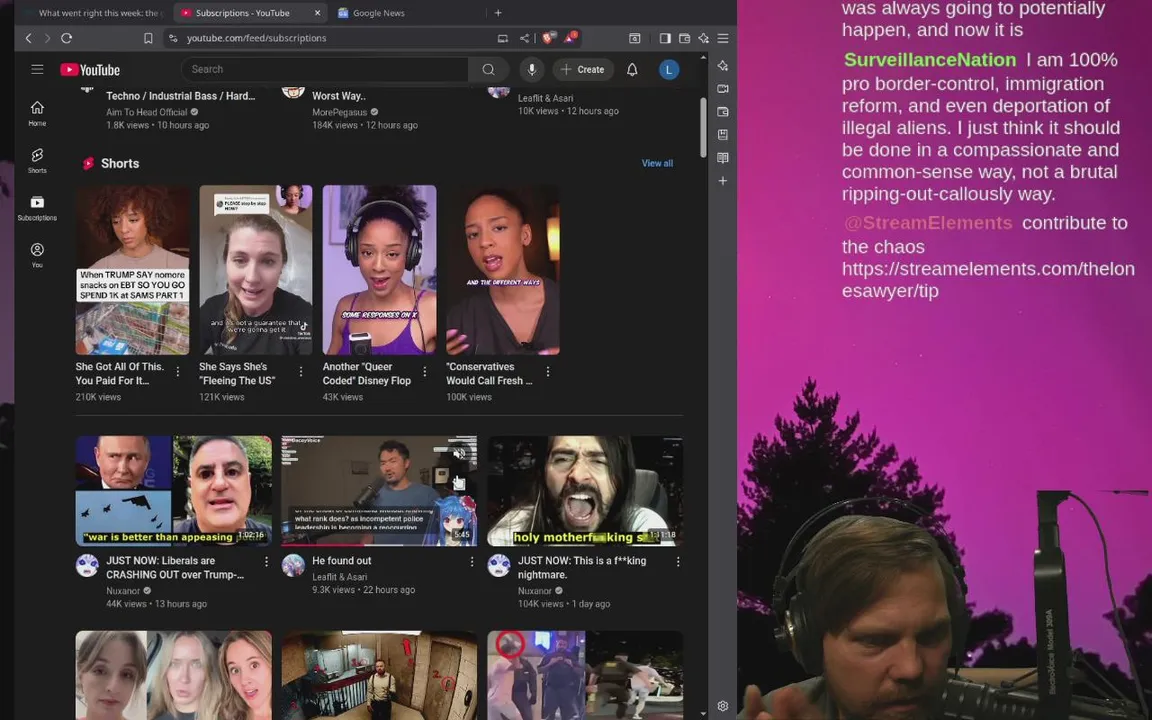Open the war is better than appeasing thumbnail
Viewport: 1152px width, 720px height.
173,491
